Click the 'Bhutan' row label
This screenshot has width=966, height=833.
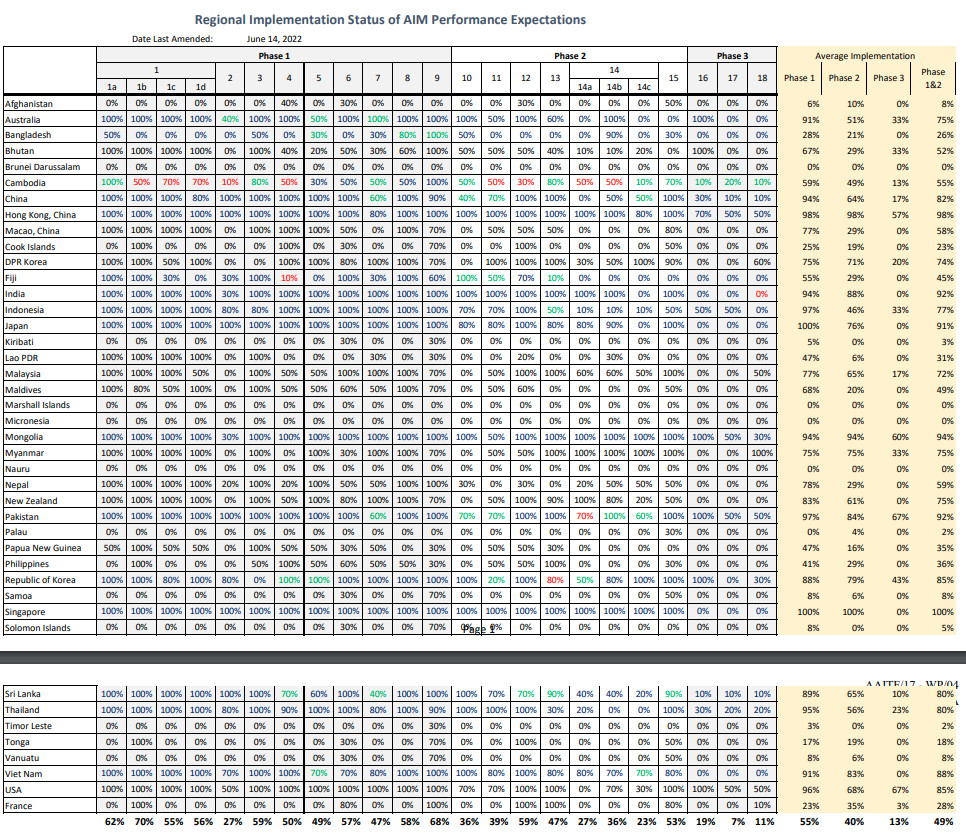coord(20,151)
